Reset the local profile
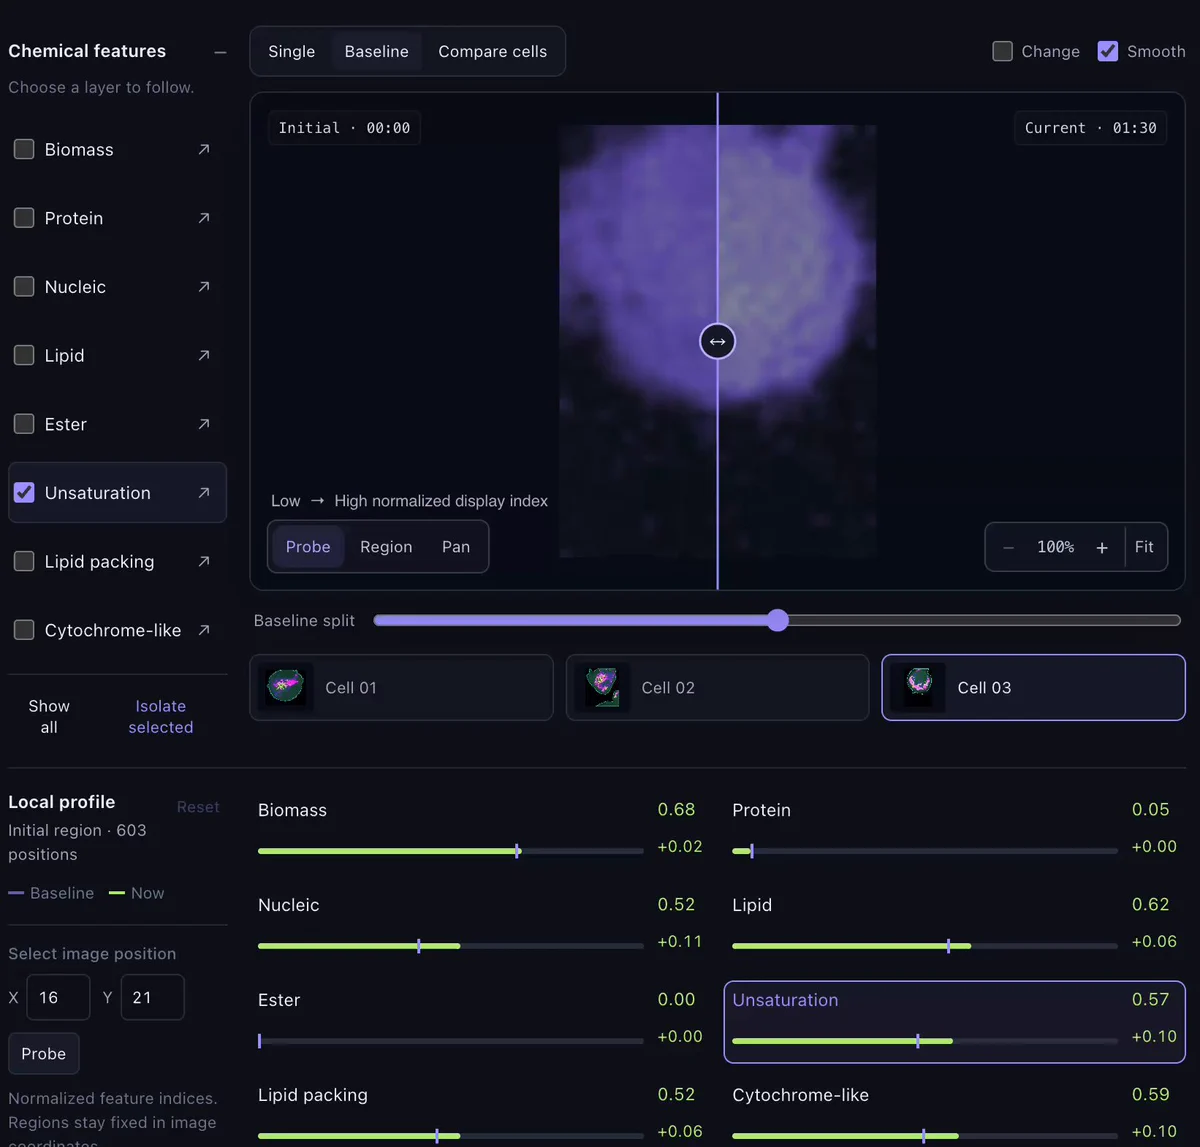This screenshot has width=1200, height=1147. [x=198, y=807]
